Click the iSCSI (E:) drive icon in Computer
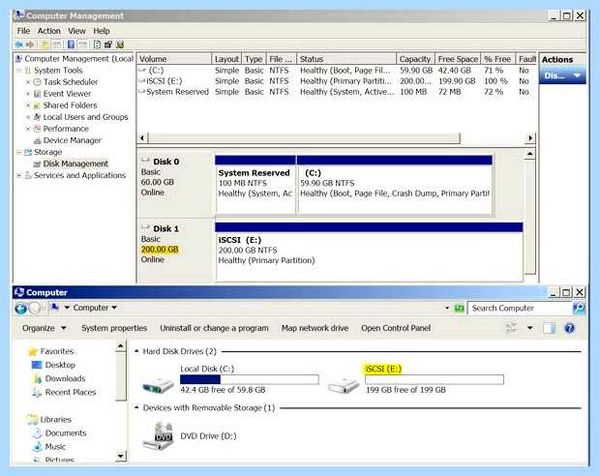 coord(343,385)
